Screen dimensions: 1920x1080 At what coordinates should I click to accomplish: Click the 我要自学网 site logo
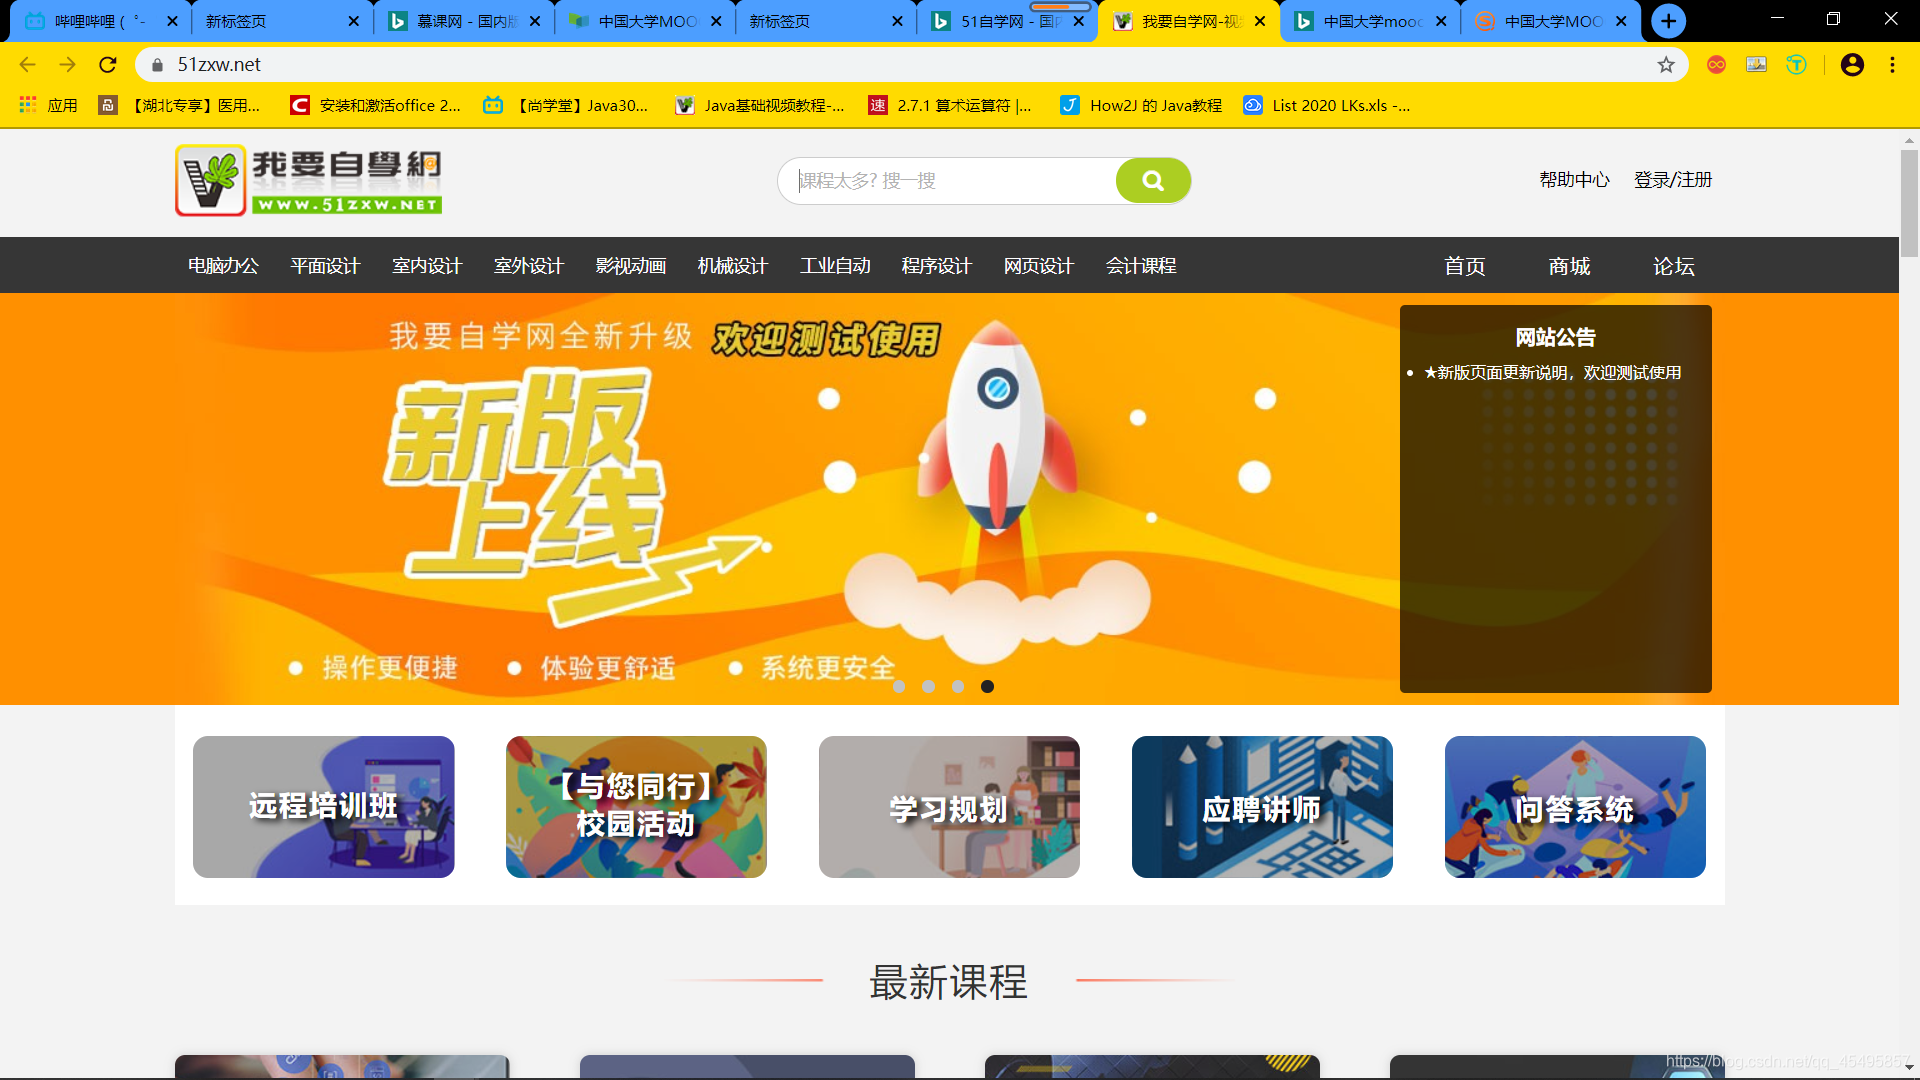(309, 181)
